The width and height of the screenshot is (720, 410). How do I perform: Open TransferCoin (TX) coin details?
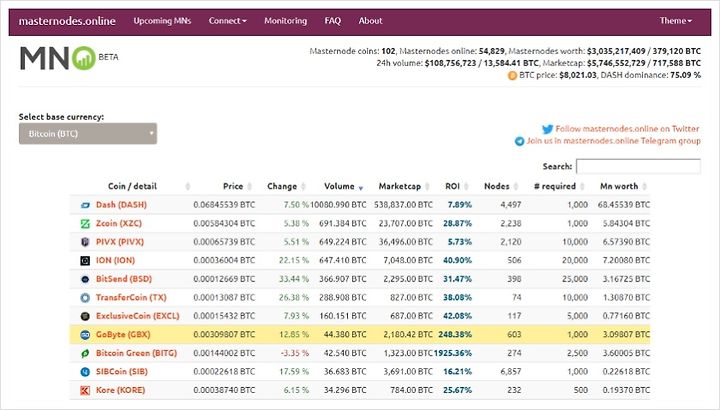pos(131,298)
